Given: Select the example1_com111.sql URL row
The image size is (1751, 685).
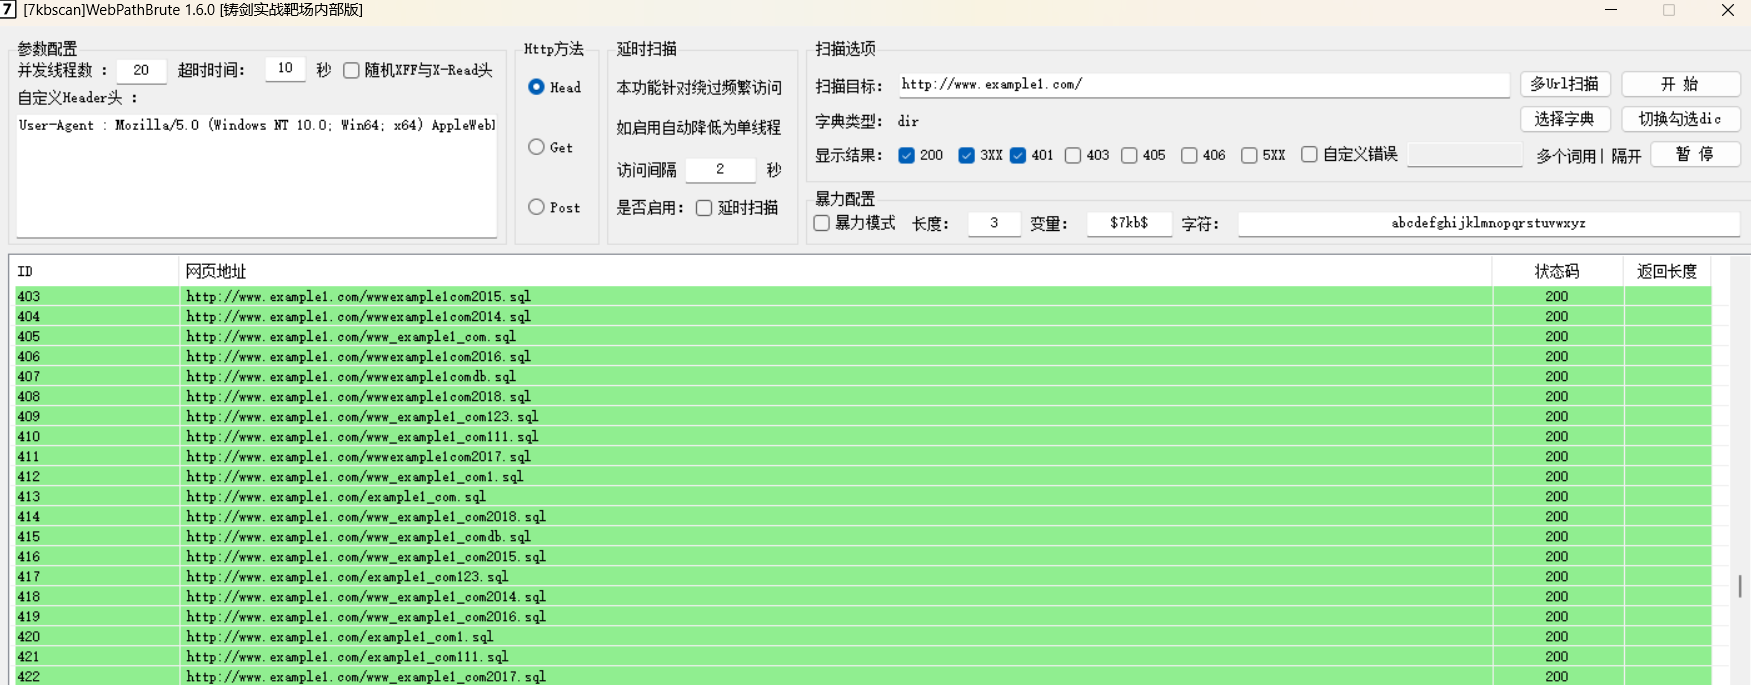Looking at the screenshot, I should 863,657.
